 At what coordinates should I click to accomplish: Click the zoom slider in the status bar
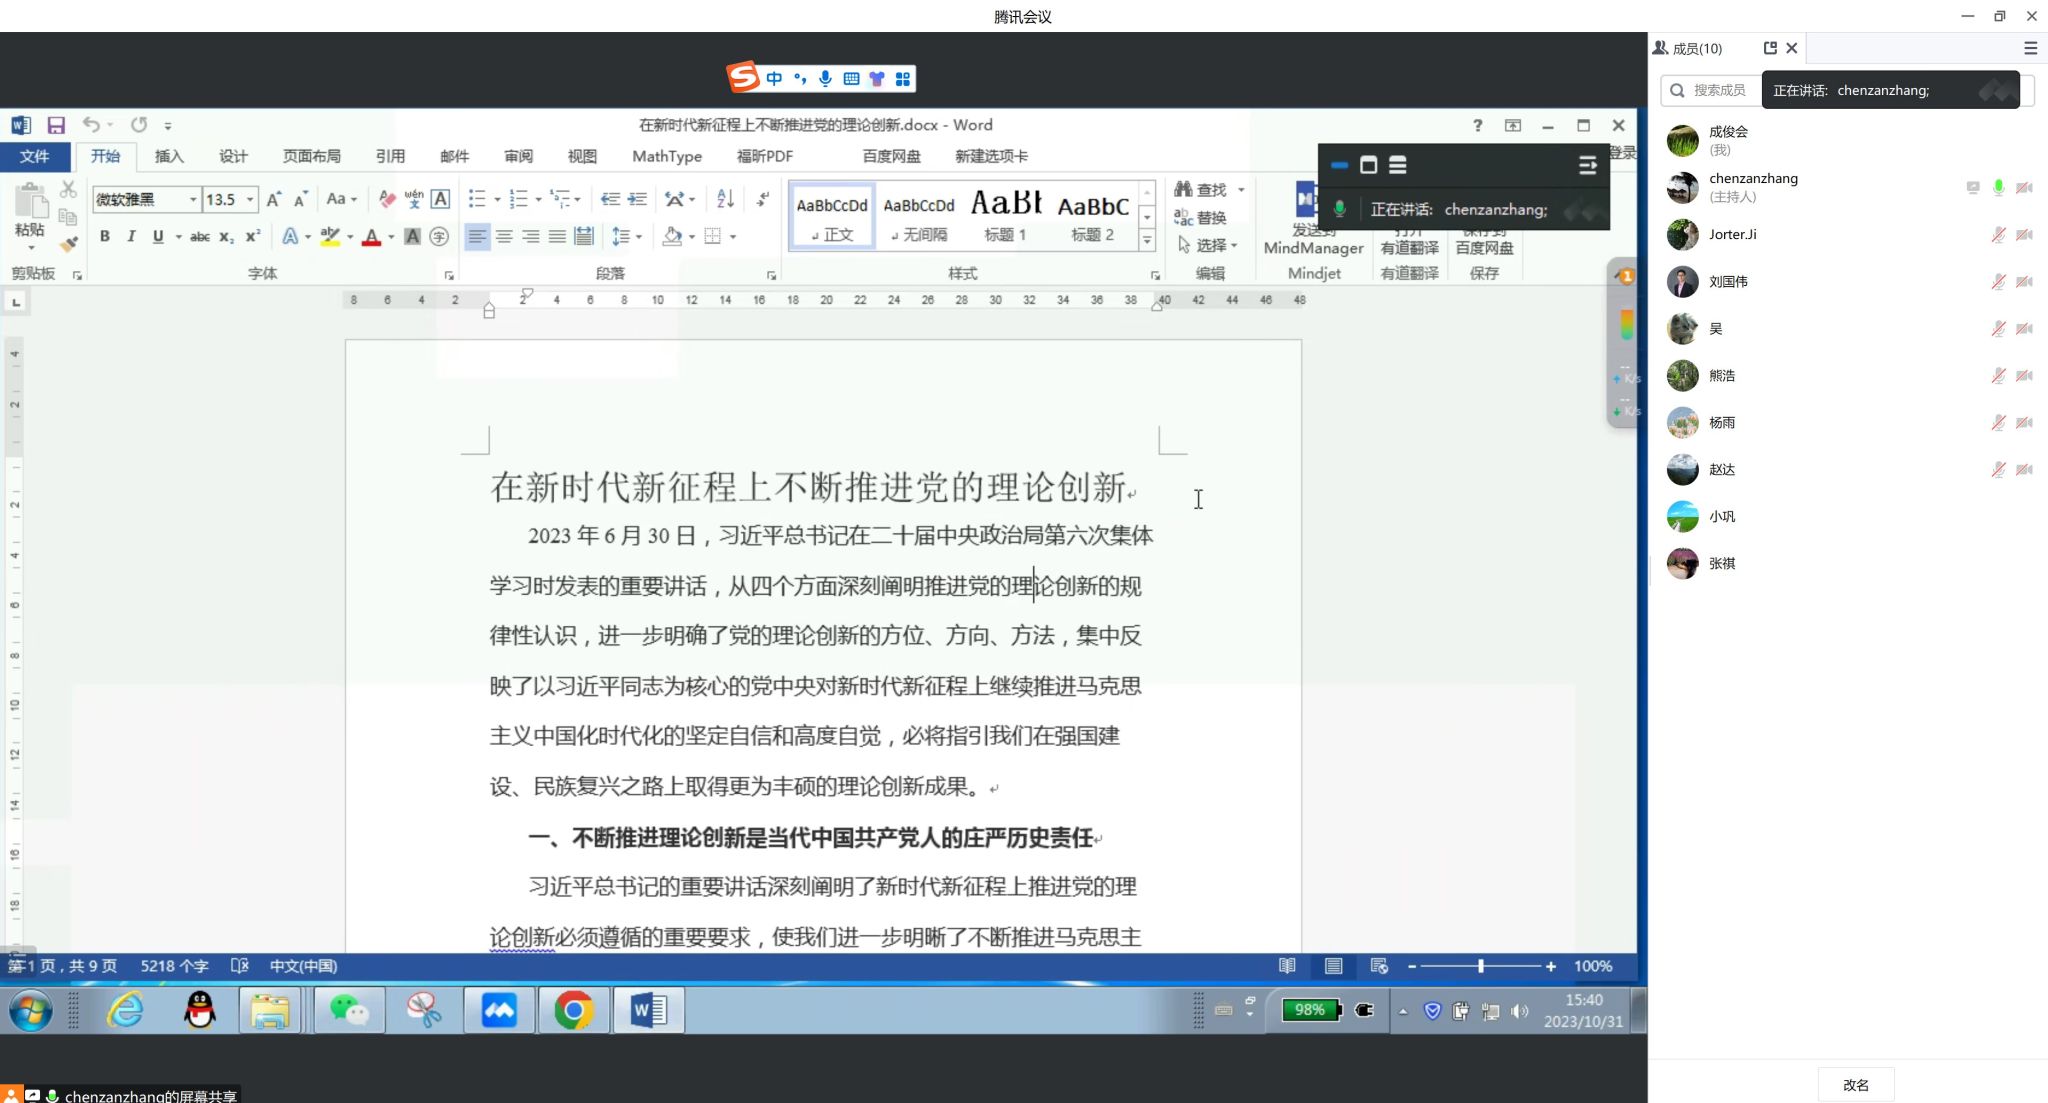(1480, 966)
